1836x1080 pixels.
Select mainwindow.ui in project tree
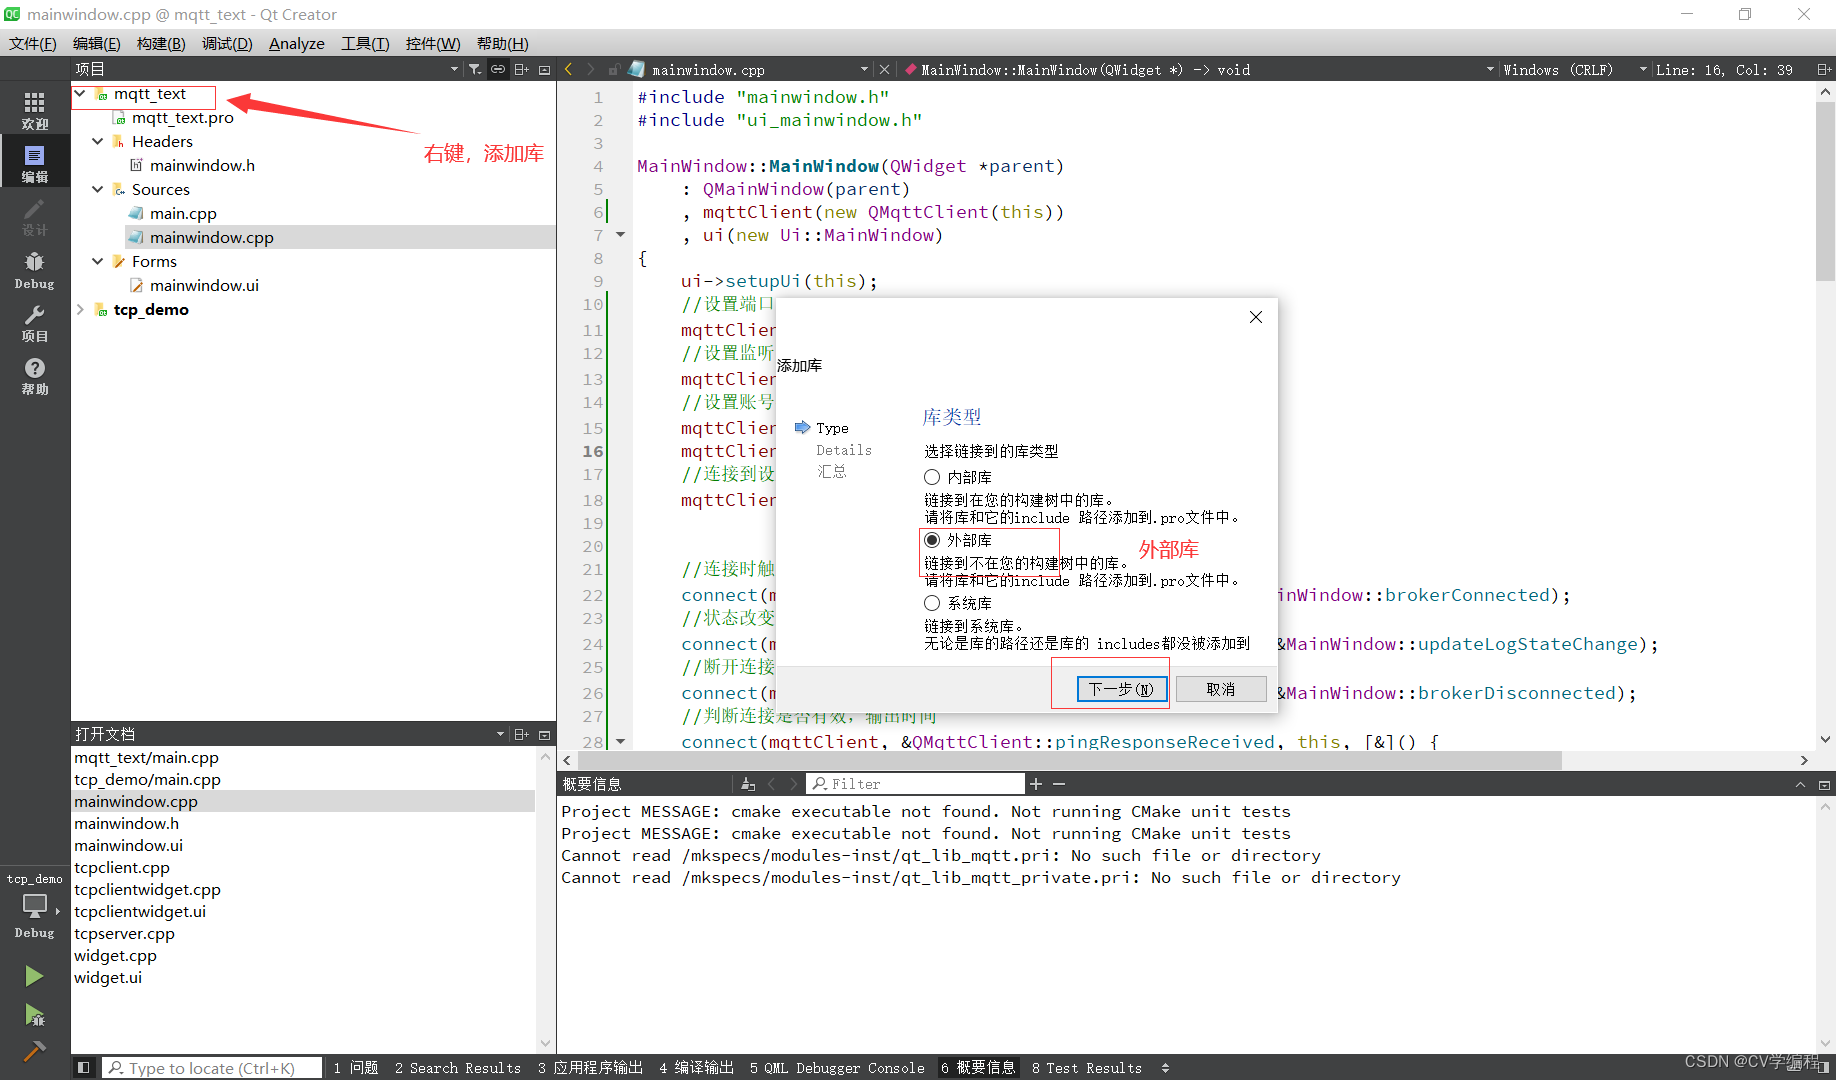(204, 285)
